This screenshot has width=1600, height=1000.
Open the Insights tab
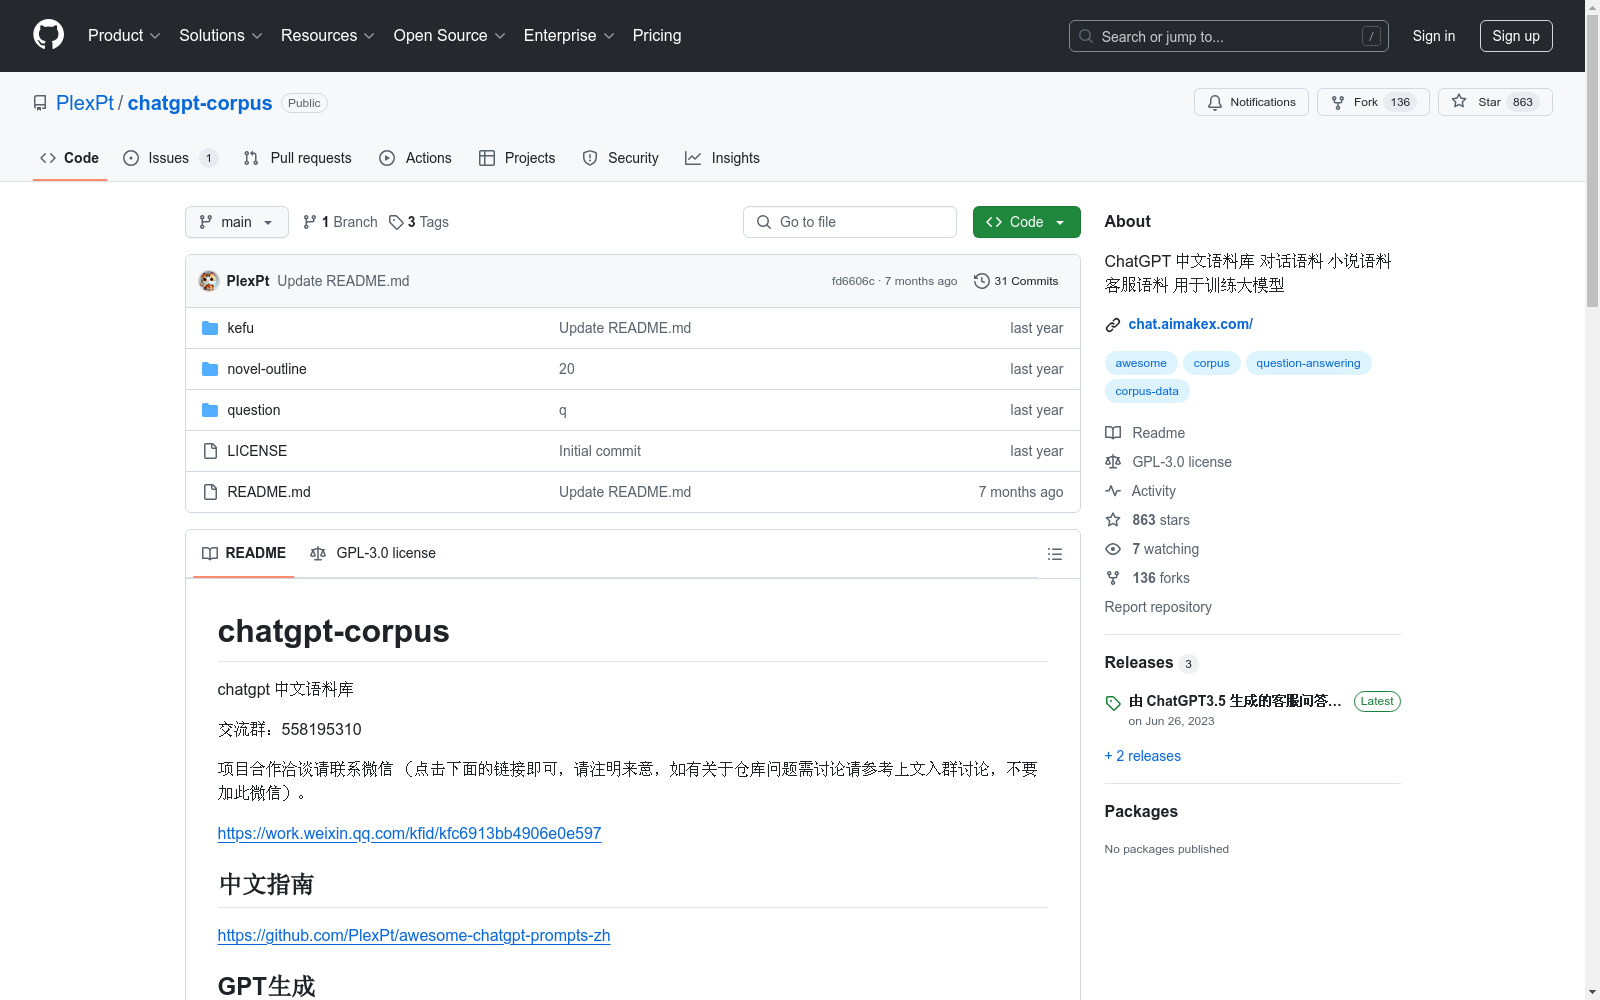722,158
